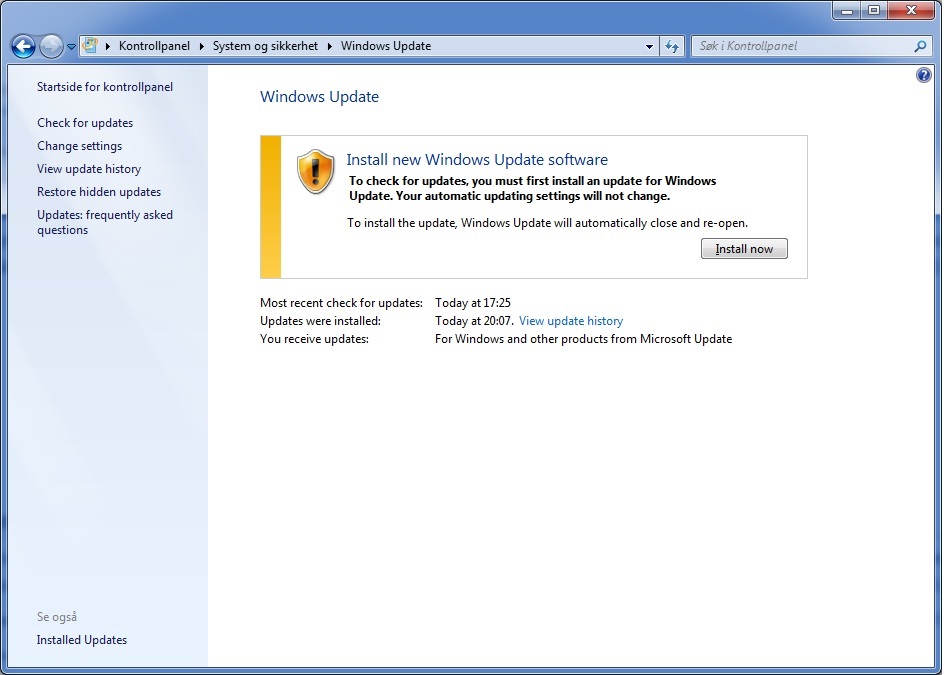945x675 pixels.
Task: Select the Kontrollpanel breadcrumb
Action: pos(154,46)
